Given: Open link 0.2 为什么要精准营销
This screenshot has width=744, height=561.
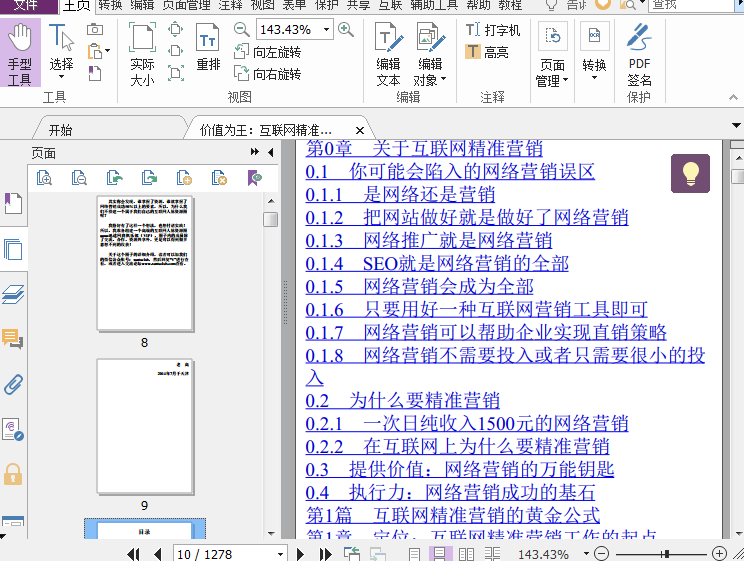Looking at the screenshot, I should coord(402,401).
